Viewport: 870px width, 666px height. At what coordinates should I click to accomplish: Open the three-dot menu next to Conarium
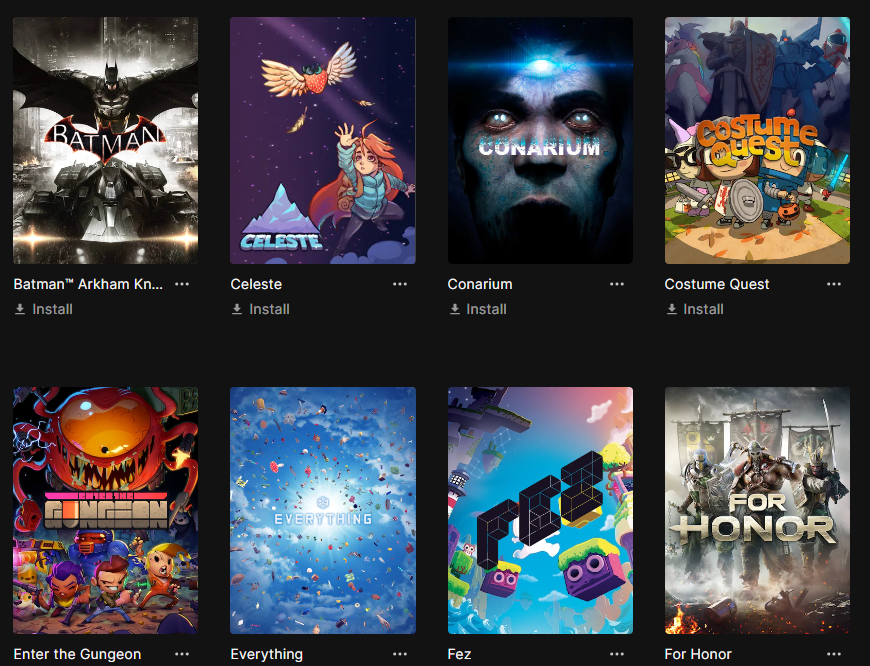pyautogui.click(x=616, y=284)
